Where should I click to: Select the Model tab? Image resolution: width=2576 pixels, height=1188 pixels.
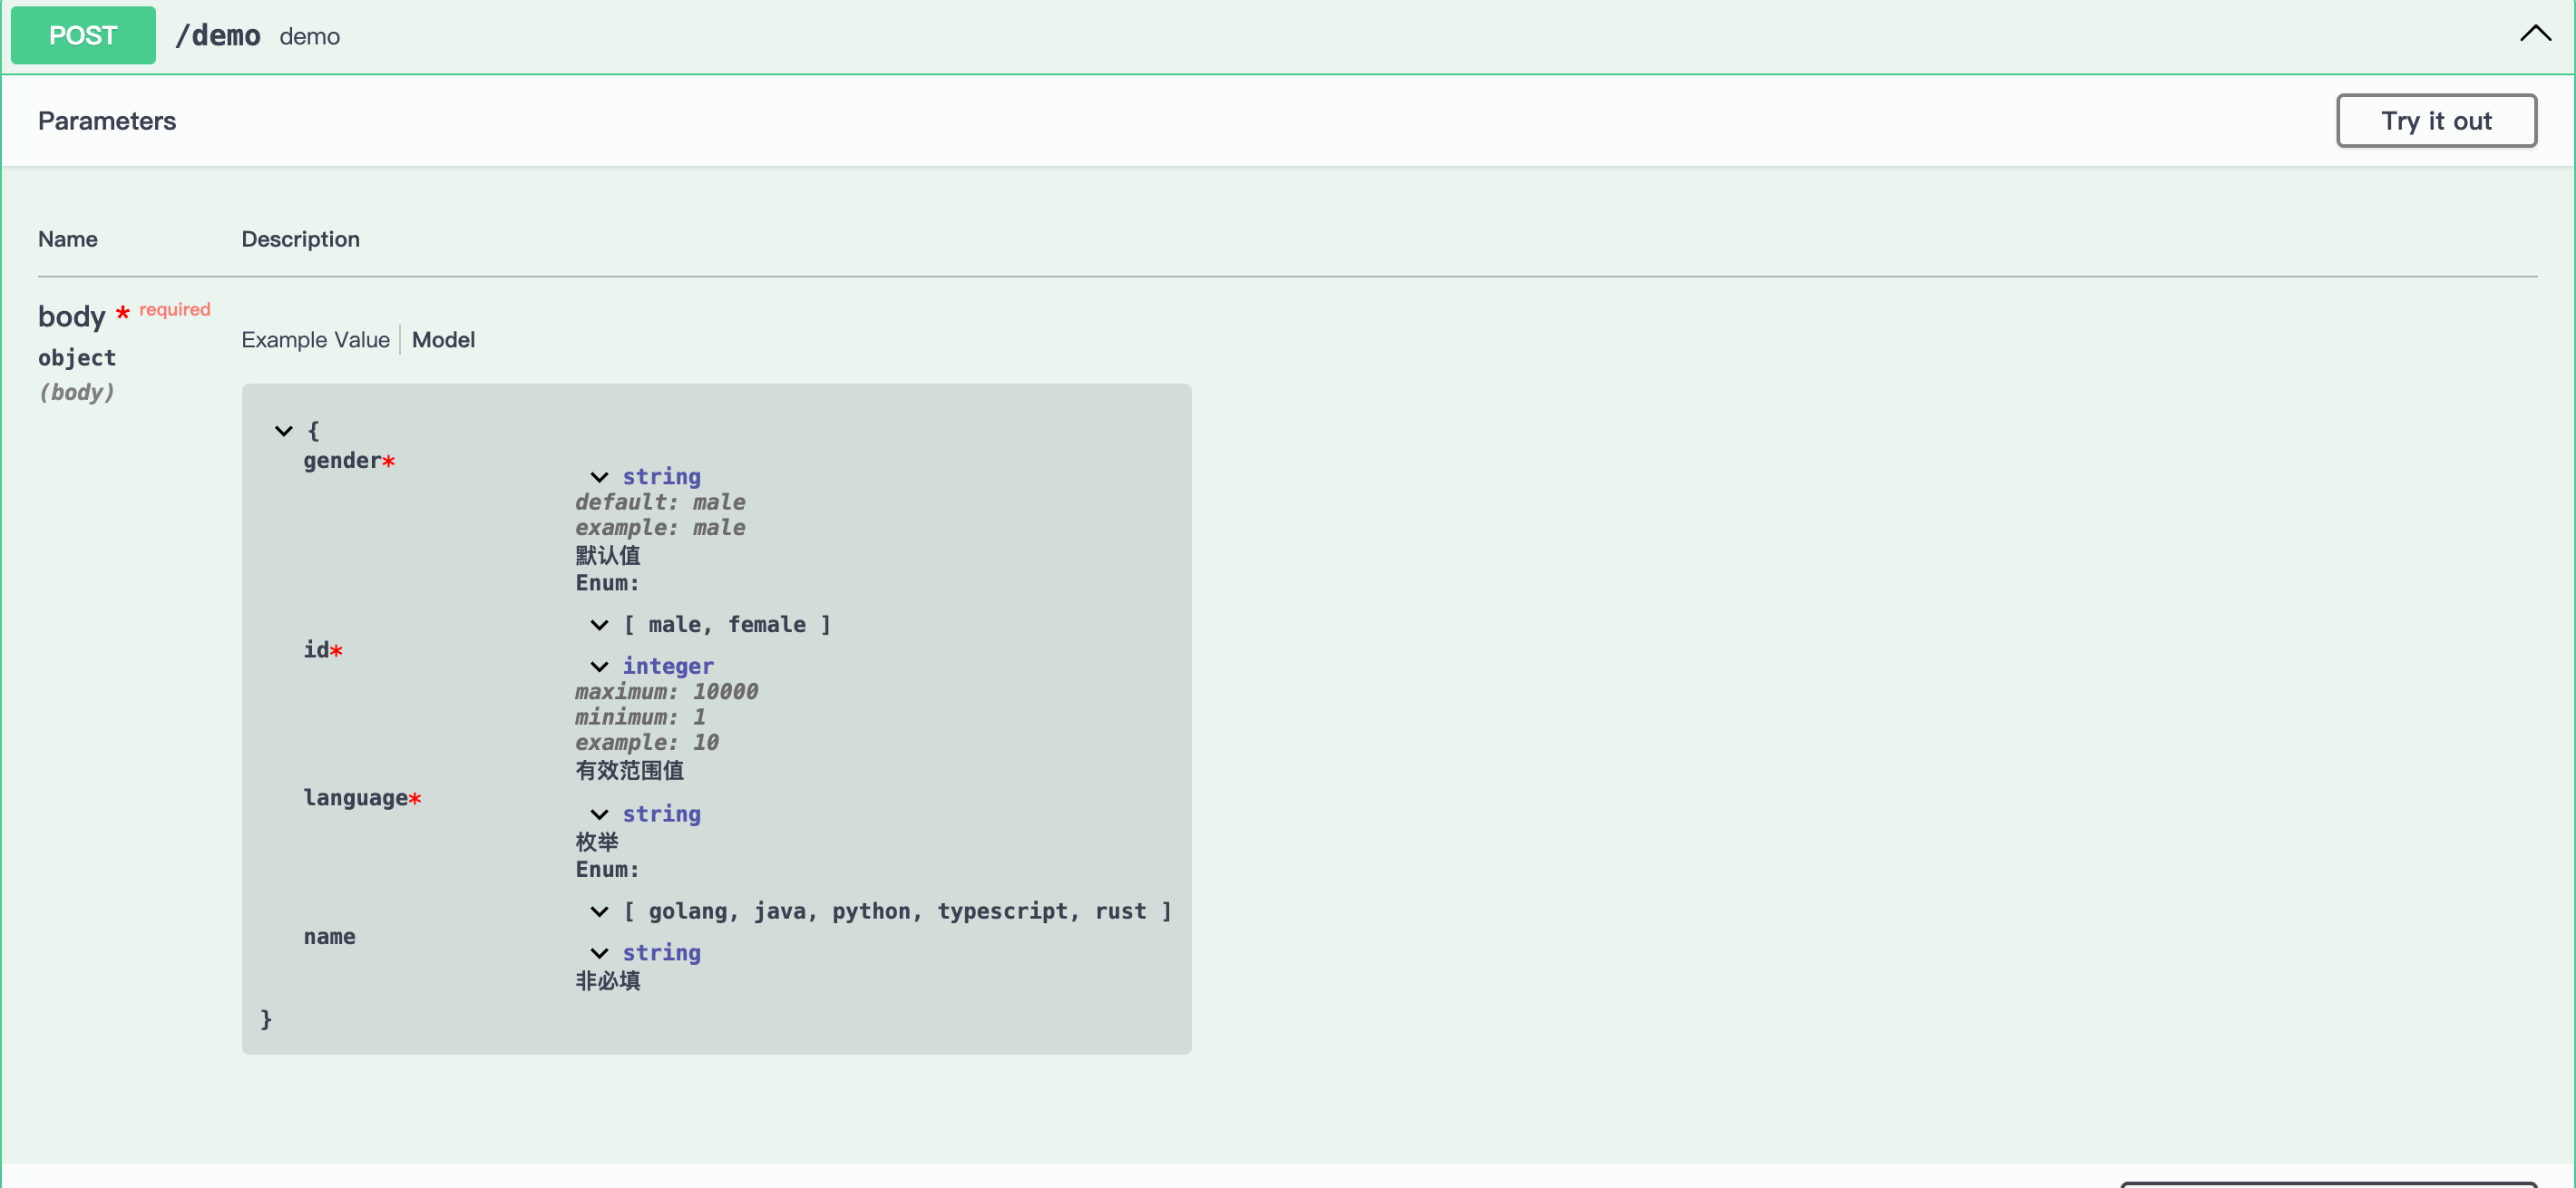pyautogui.click(x=443, y=340)
